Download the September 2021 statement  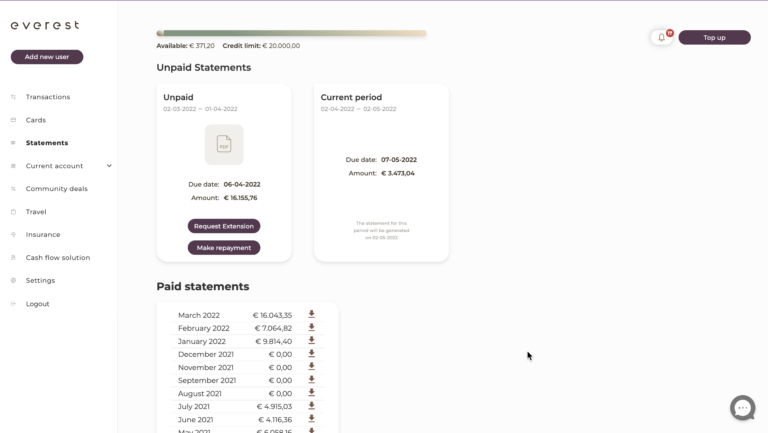[x=312, y=379]
